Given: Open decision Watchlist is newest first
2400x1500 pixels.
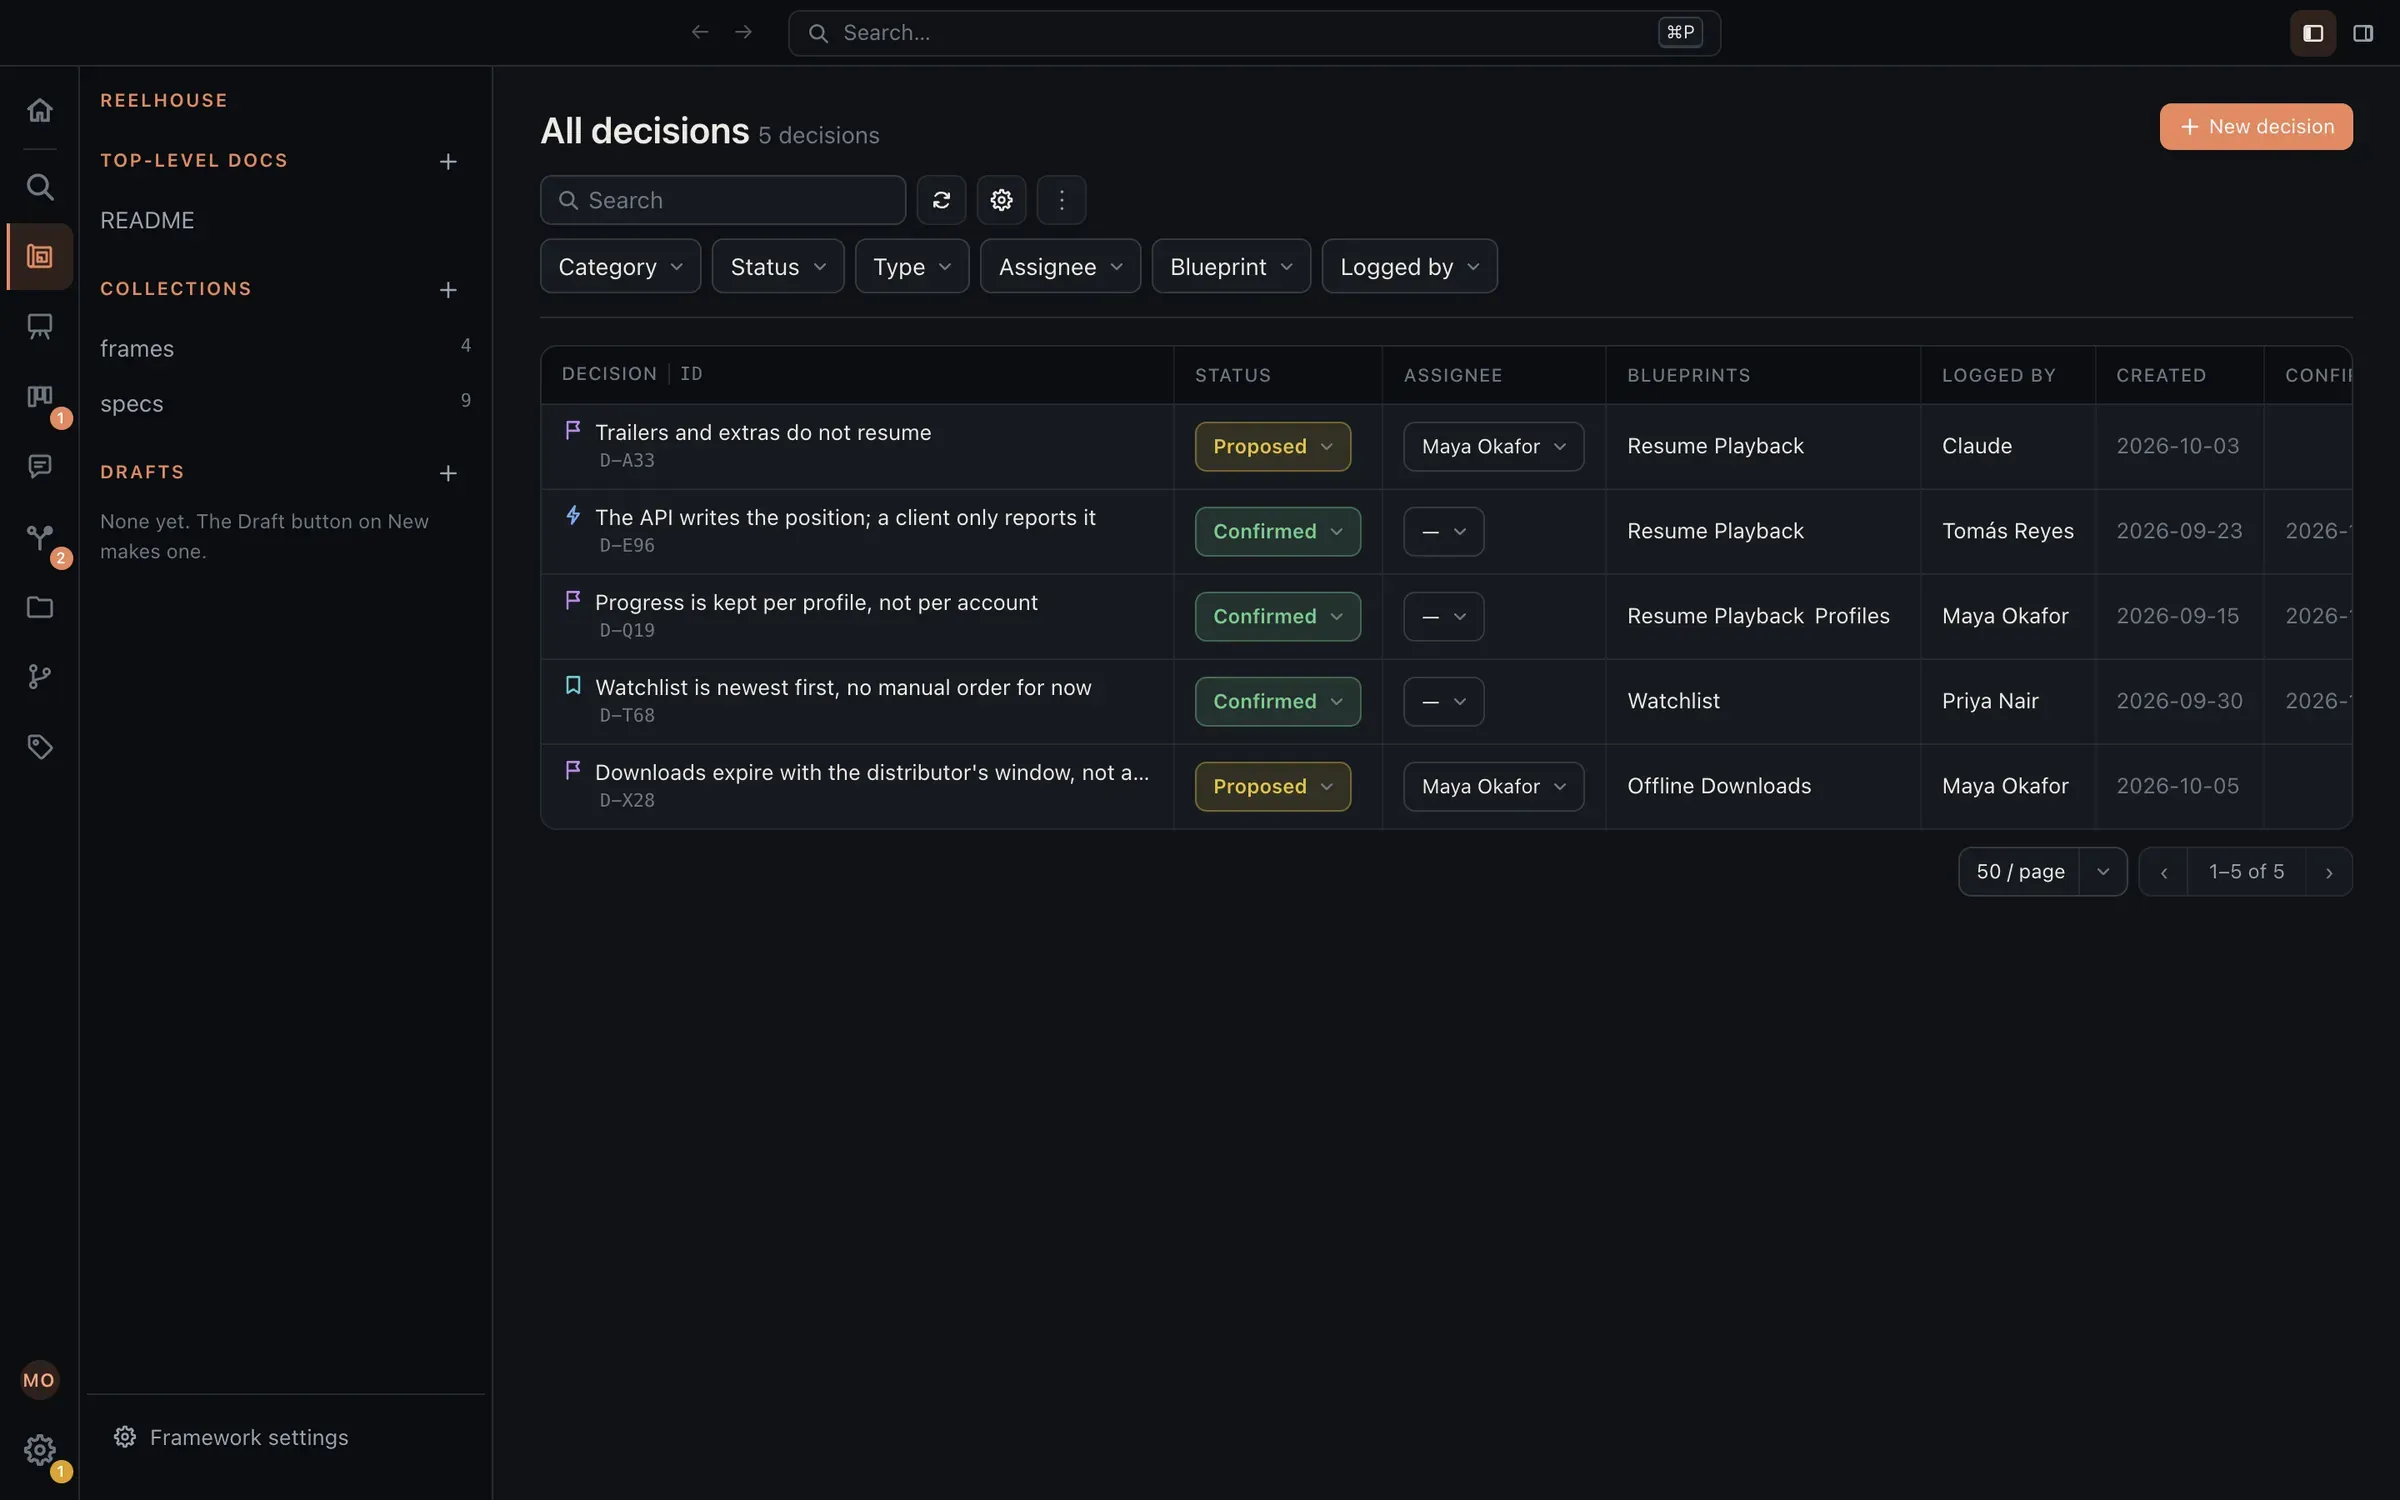Looking at the screenshot, I should (x=843, y=687).
